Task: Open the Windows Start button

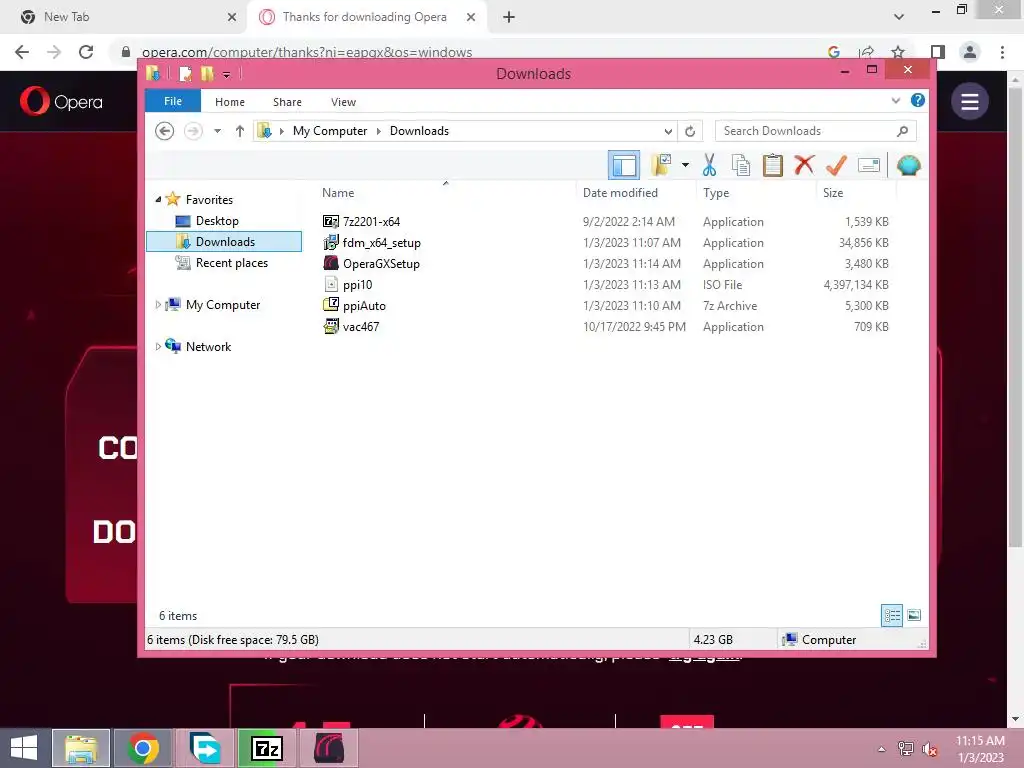Action: coord(24,748)
